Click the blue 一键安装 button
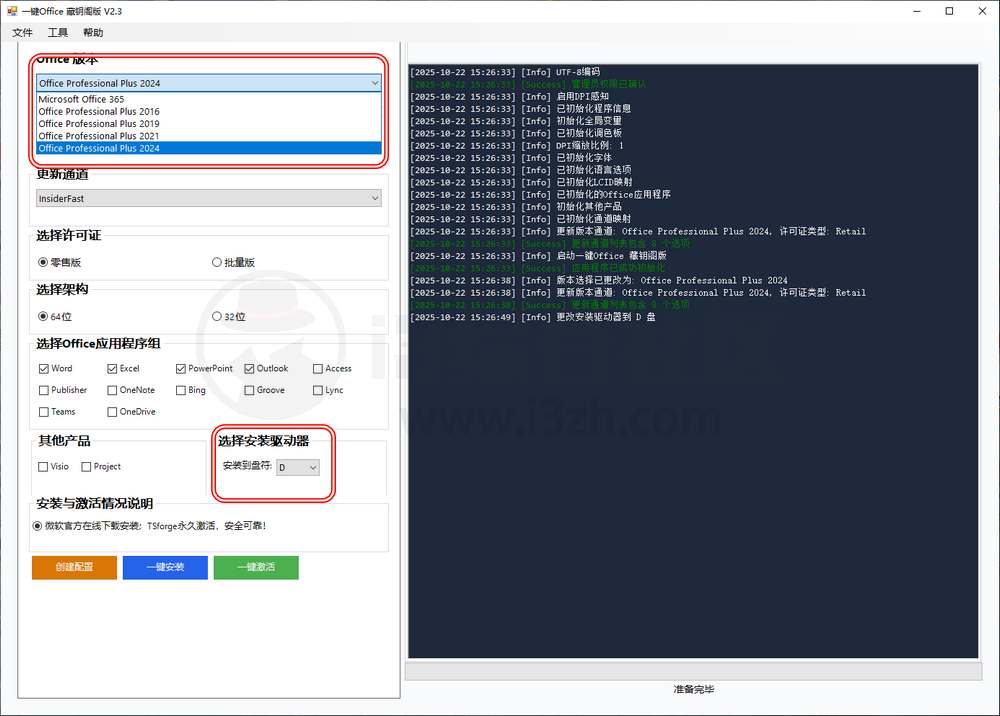 (165, 567)
